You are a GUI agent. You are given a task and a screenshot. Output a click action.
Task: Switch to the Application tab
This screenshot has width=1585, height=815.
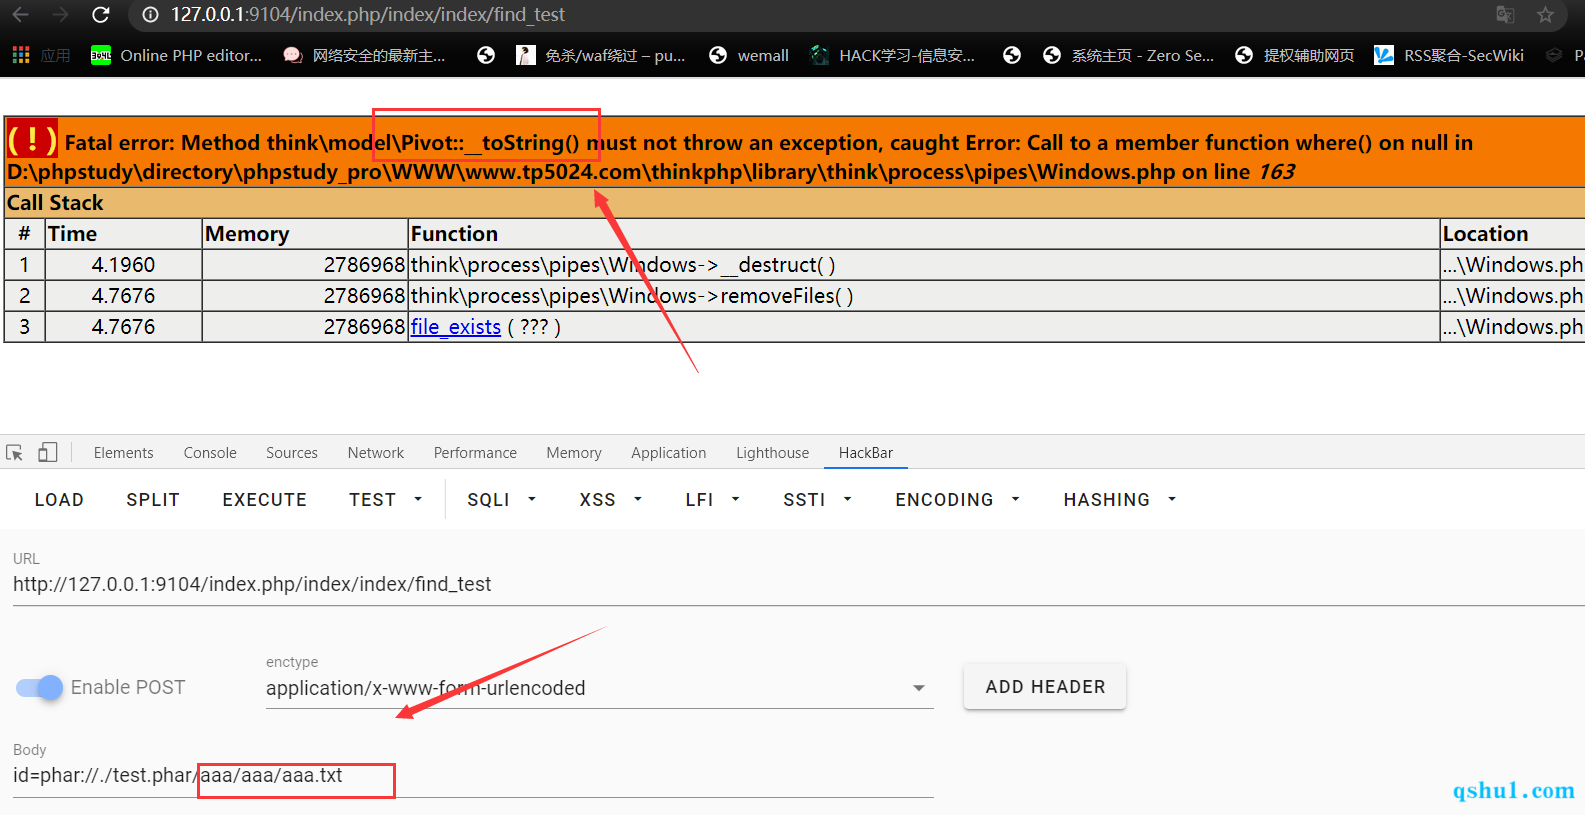pos(669,453)
